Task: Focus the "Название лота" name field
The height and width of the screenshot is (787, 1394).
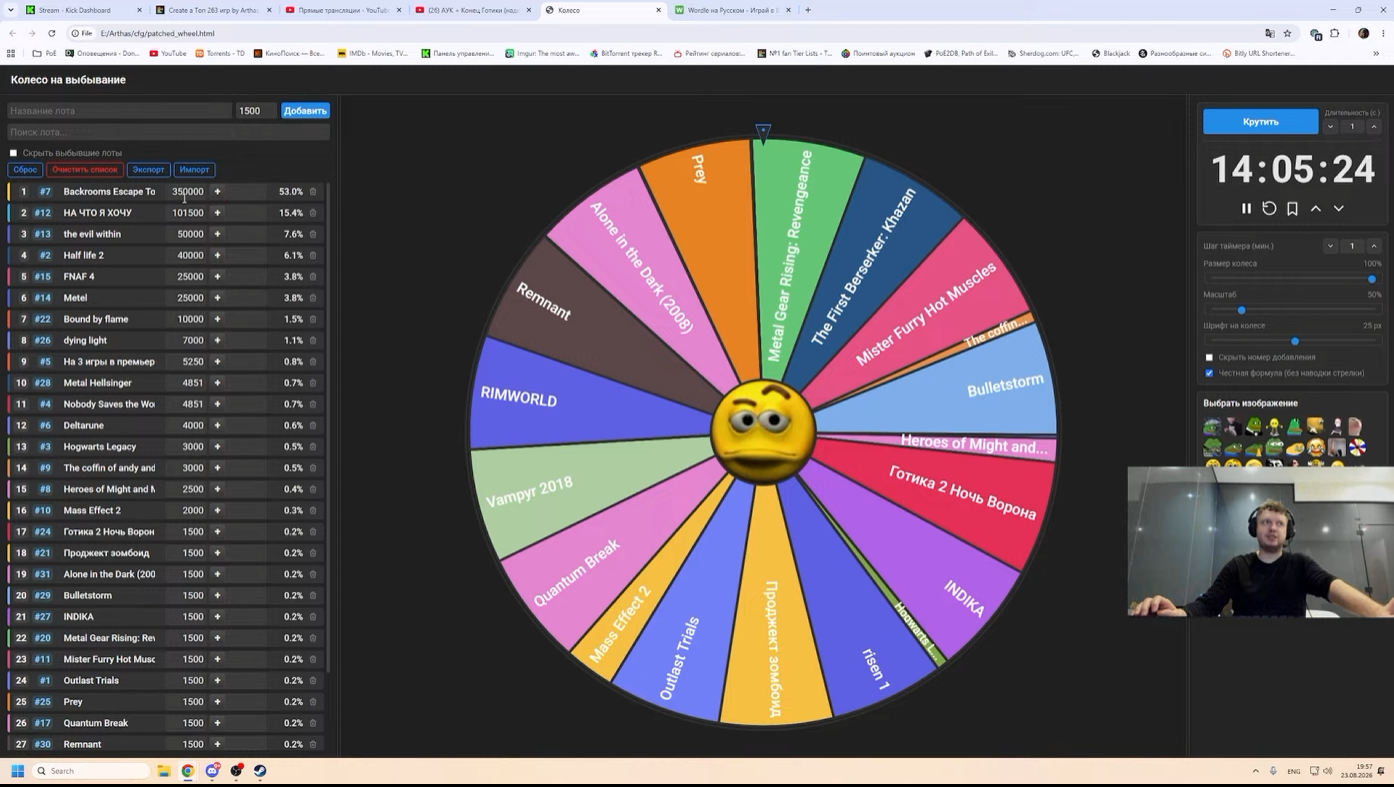Action: (119, 111)
